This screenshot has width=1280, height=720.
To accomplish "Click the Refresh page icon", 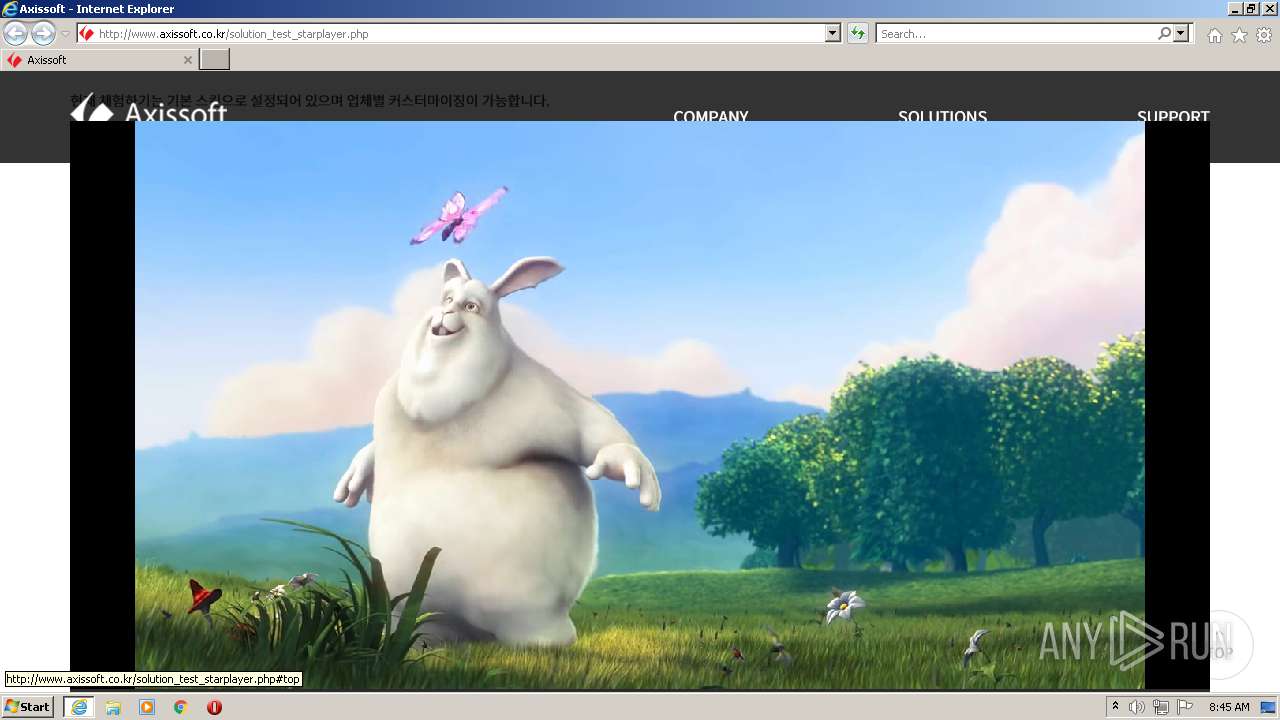I will point(857,34).
